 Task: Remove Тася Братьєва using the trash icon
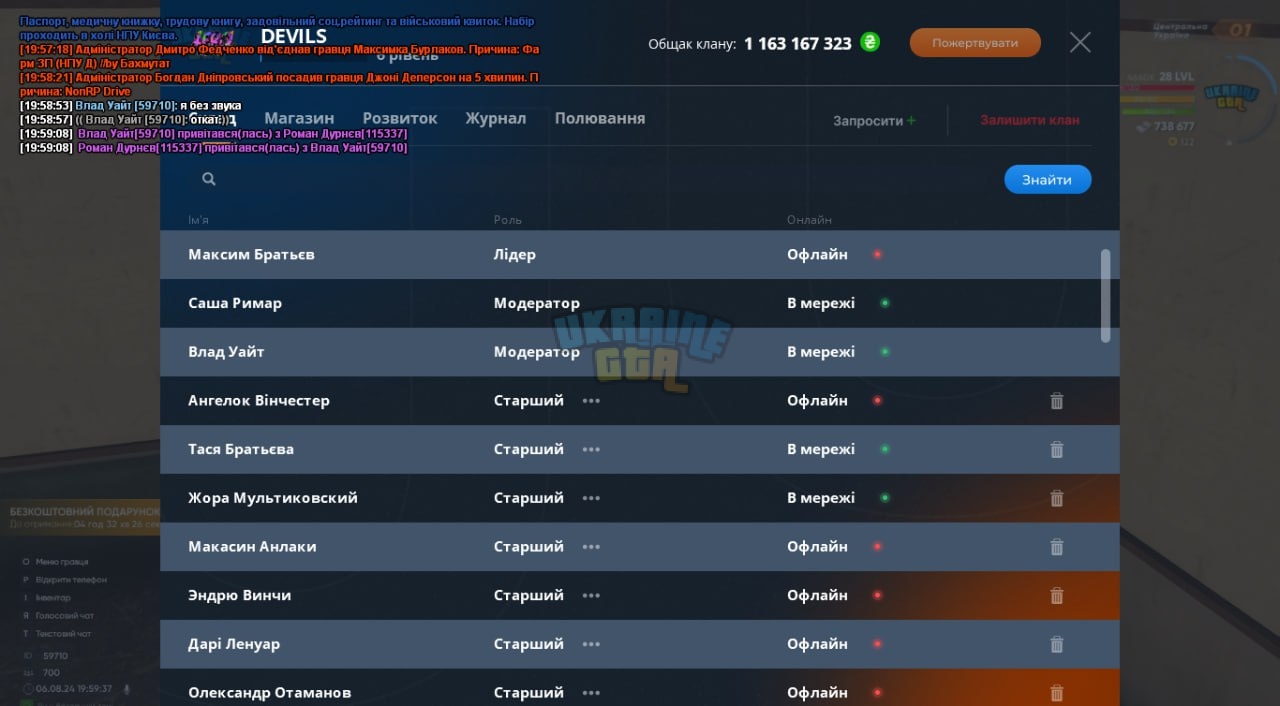coord(1056,450)
